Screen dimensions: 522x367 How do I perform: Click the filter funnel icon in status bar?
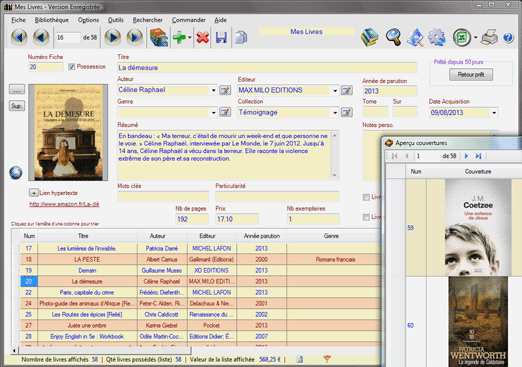pyautogui.click(x=327, y=359)
